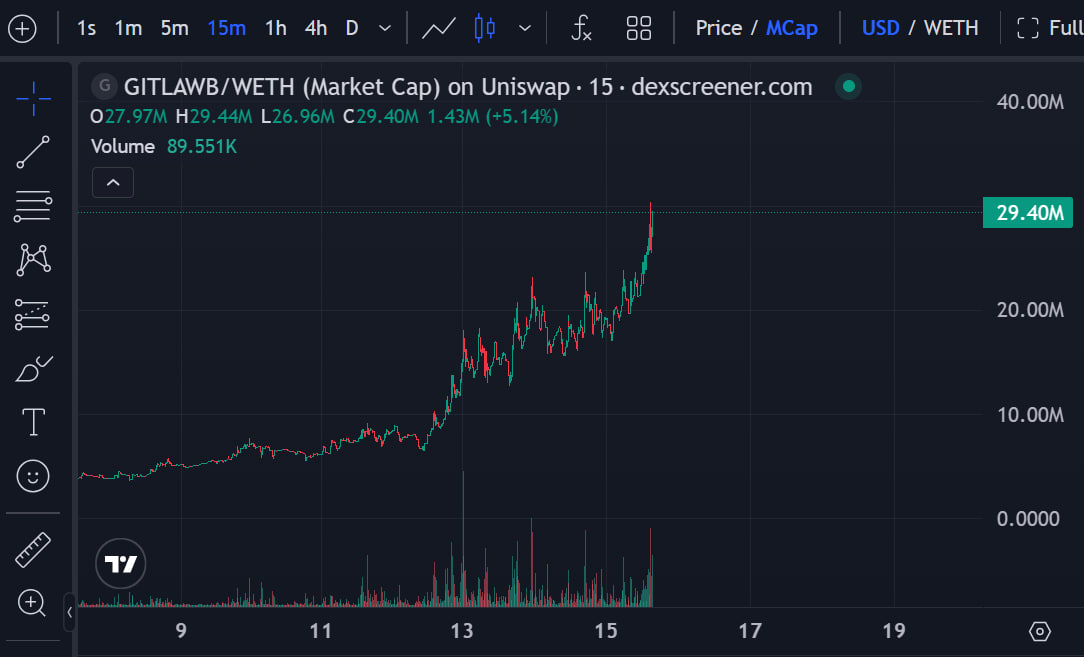
Task: Click the change value 1.43M (+5.14%)
Action: [493, 116]
